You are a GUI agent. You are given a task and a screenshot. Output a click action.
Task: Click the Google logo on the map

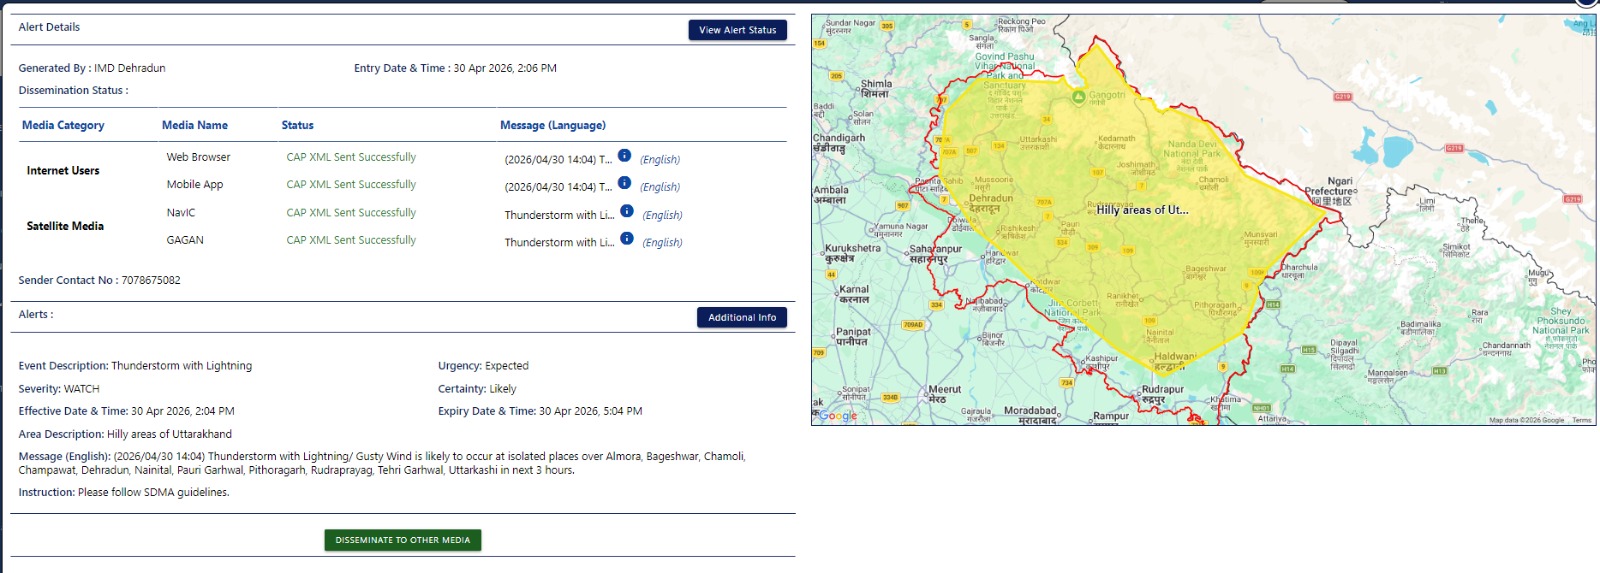pyautogui.click(x=838, y=416)
